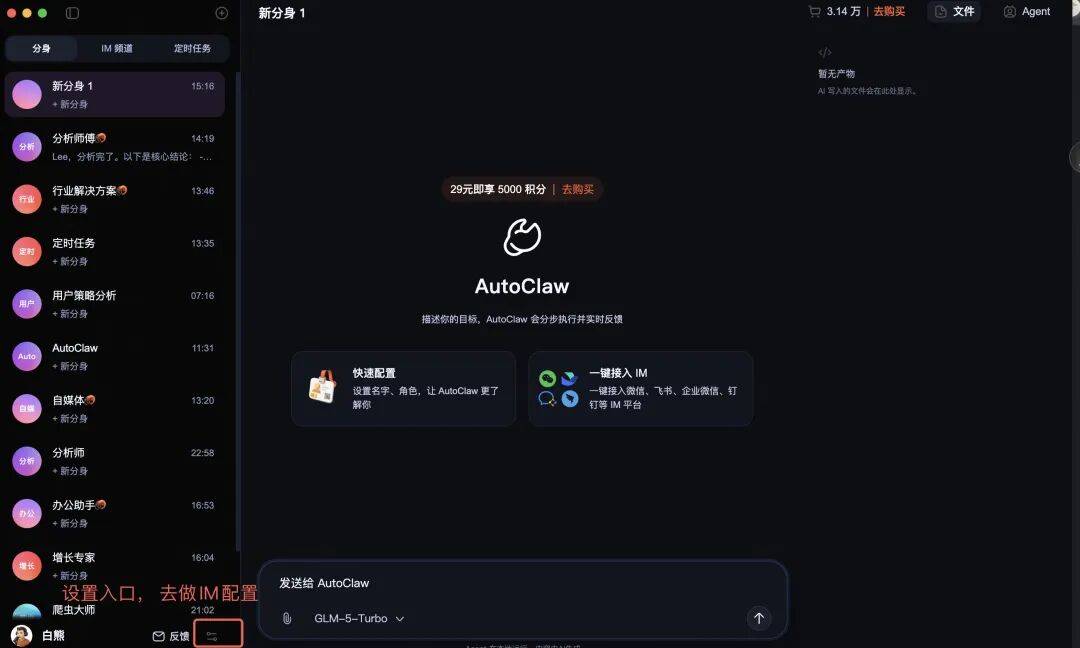The height and width of the screenshot is (648, 1080).
Task: Open the 反馈 feedback button
Action: (x=171, y=636)
